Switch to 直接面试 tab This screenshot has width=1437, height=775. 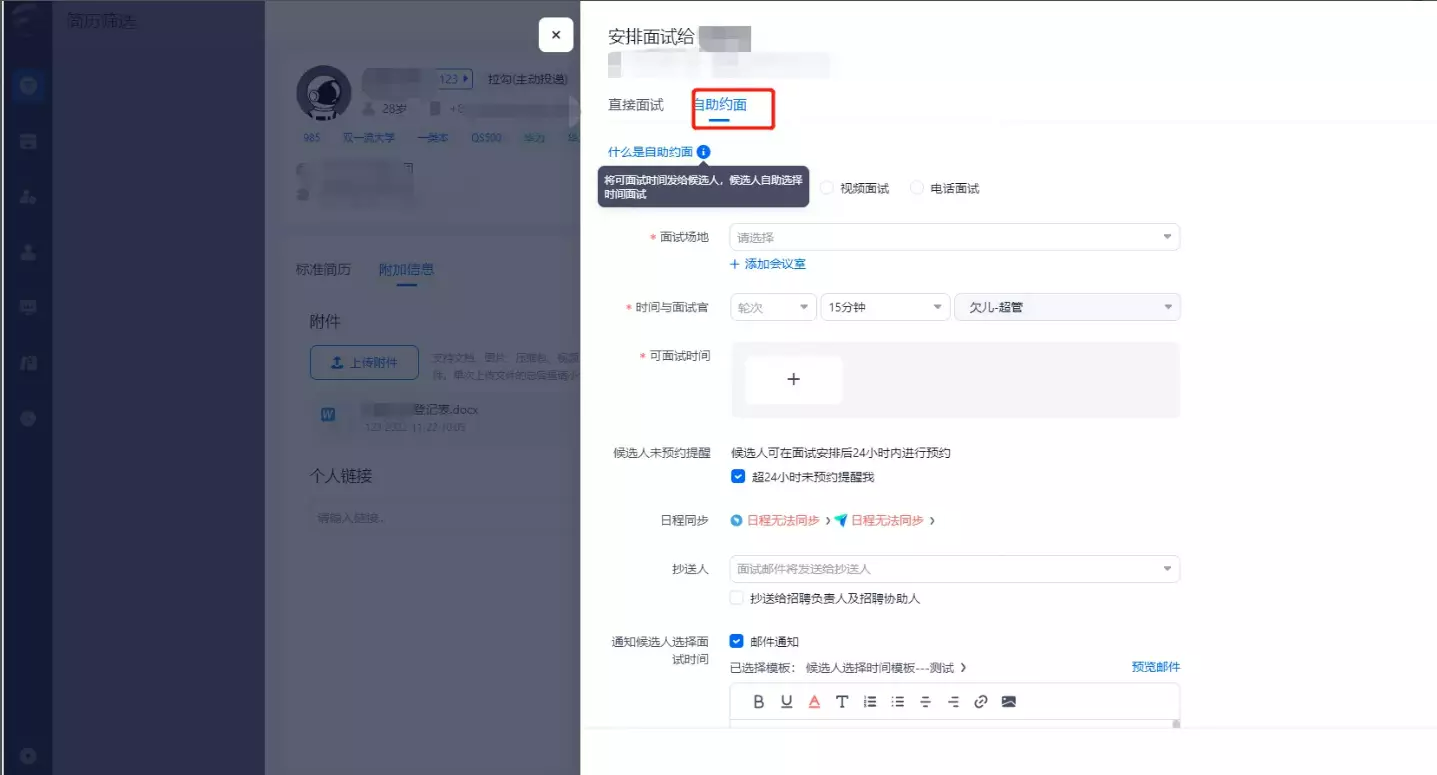(x=636, y=105)
